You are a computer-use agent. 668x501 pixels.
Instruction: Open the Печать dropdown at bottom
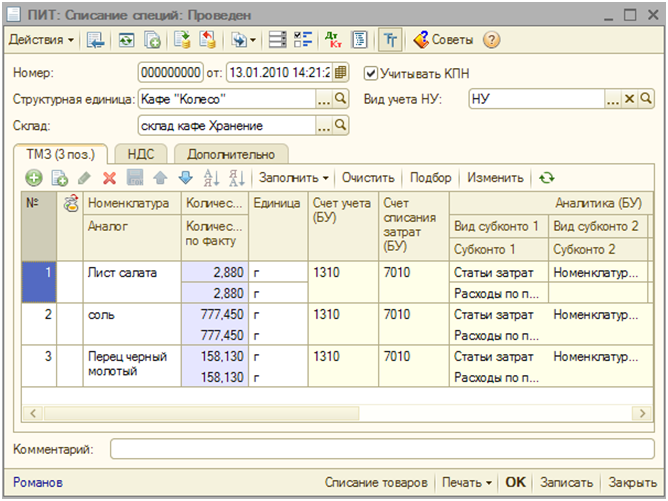click(468, 482)
